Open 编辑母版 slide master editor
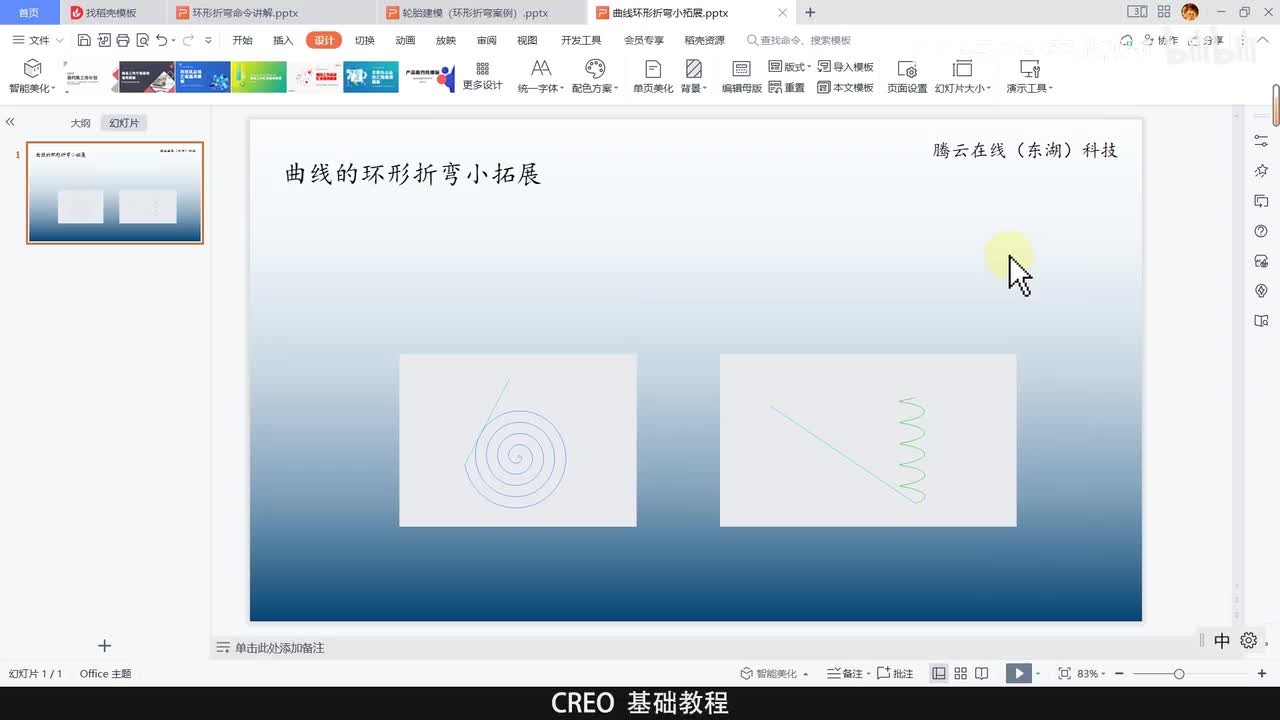1280x720 pixels. click(x=742, y=76)
